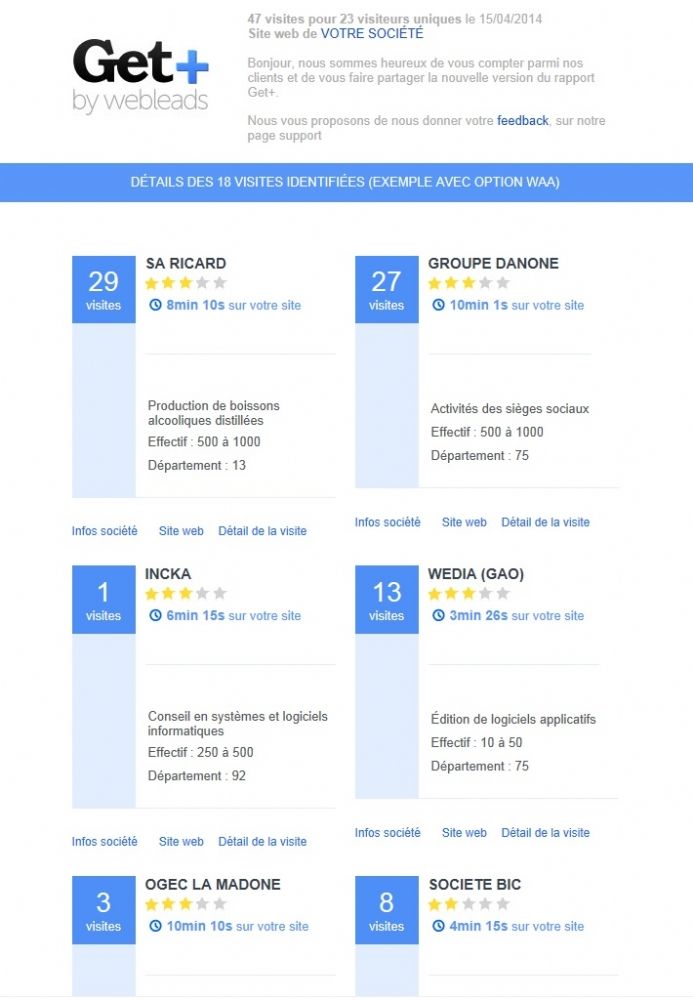
Task: Click the blue Détails des 18 visites banner
Action: [346, 182]
